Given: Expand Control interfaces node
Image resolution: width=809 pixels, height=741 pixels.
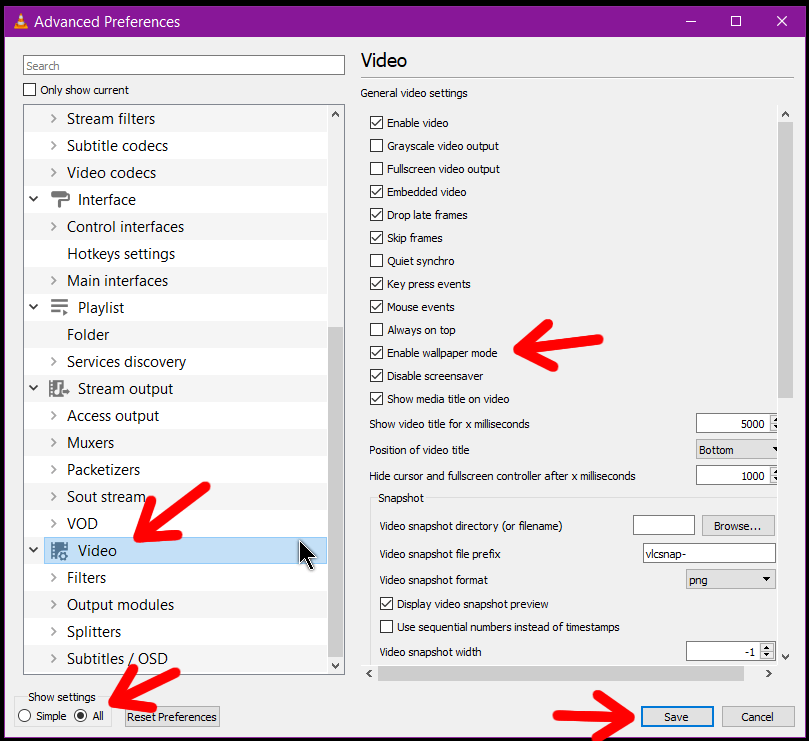Looking at the screenshot, I should (x=53, y=227).
